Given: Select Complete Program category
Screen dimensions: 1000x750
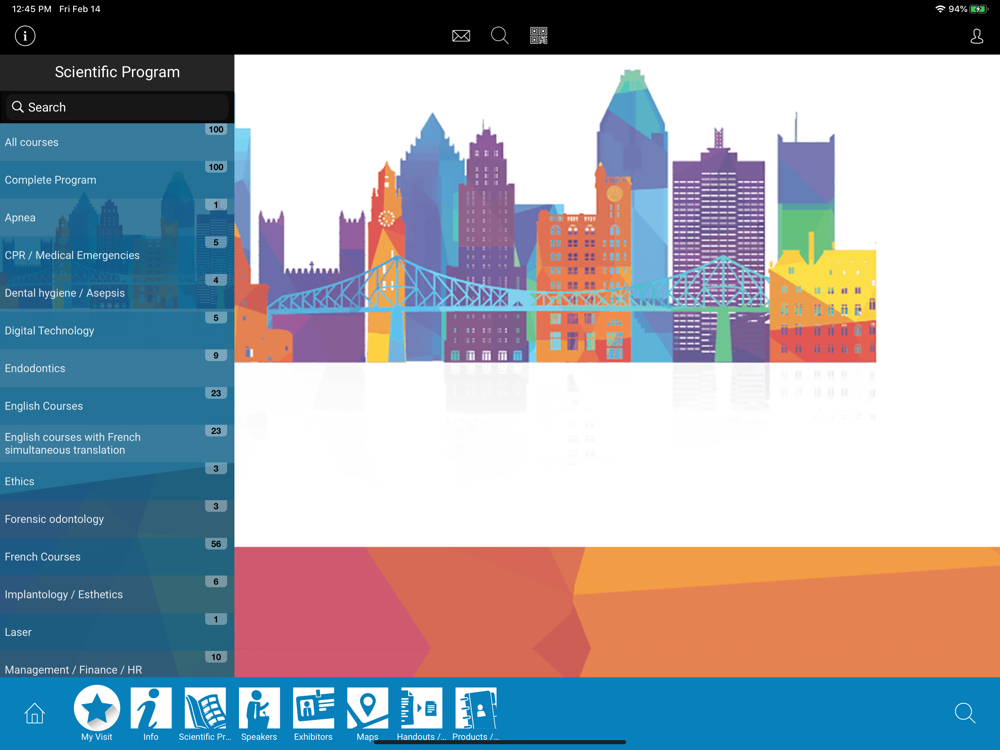Looking at the screenshot, I should pos(117,180).
